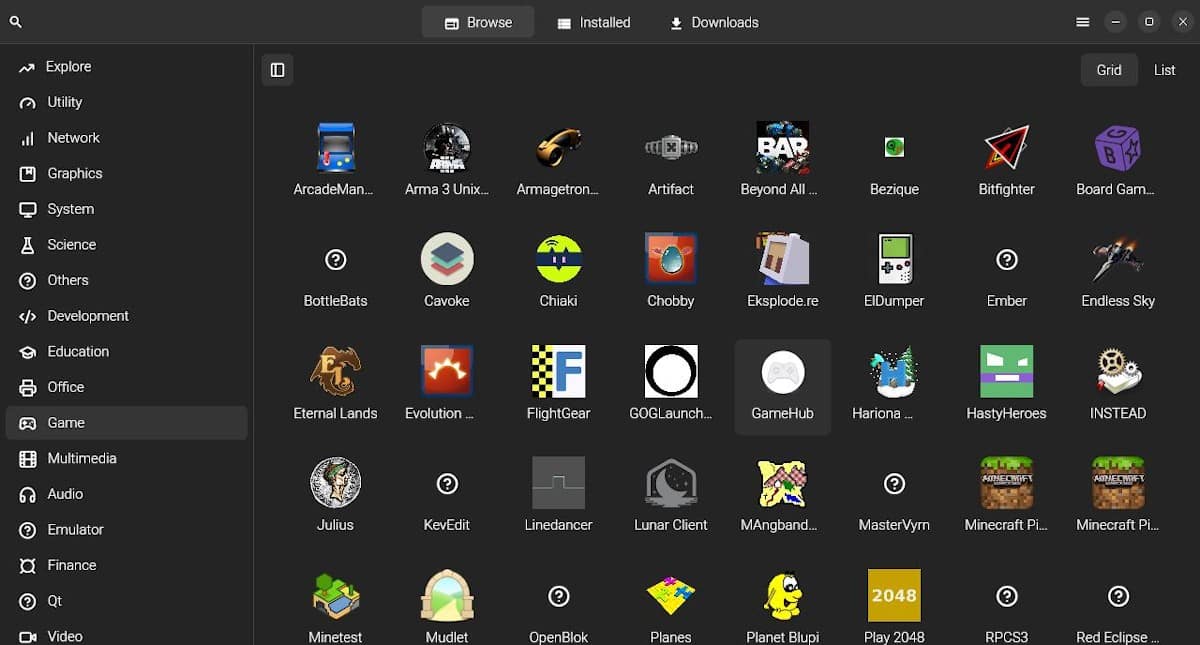The image size is (1200, 645).
Task: Go to the Downloads tab
Action: pyautogui.click(x=714, y=22)
